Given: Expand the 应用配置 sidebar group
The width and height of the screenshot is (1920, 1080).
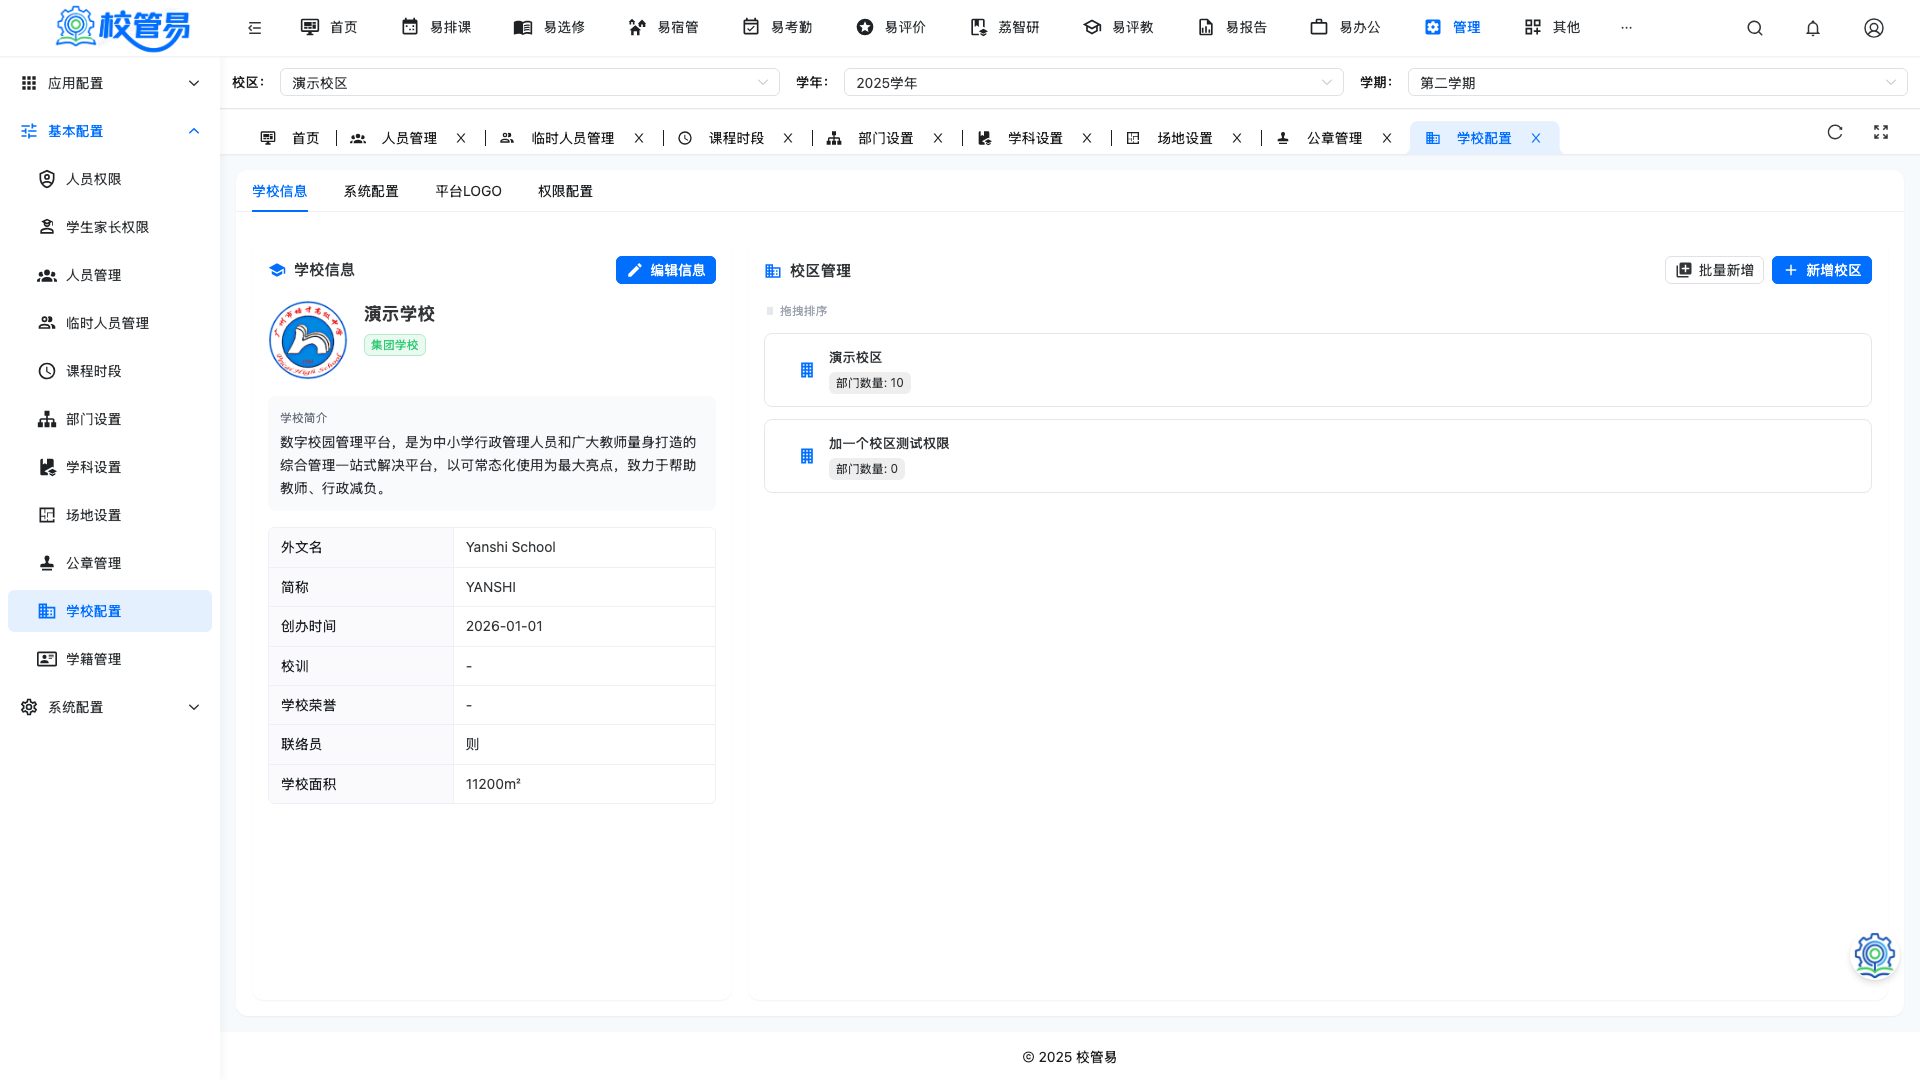Looking at the screenshot, I should point(110,83).
